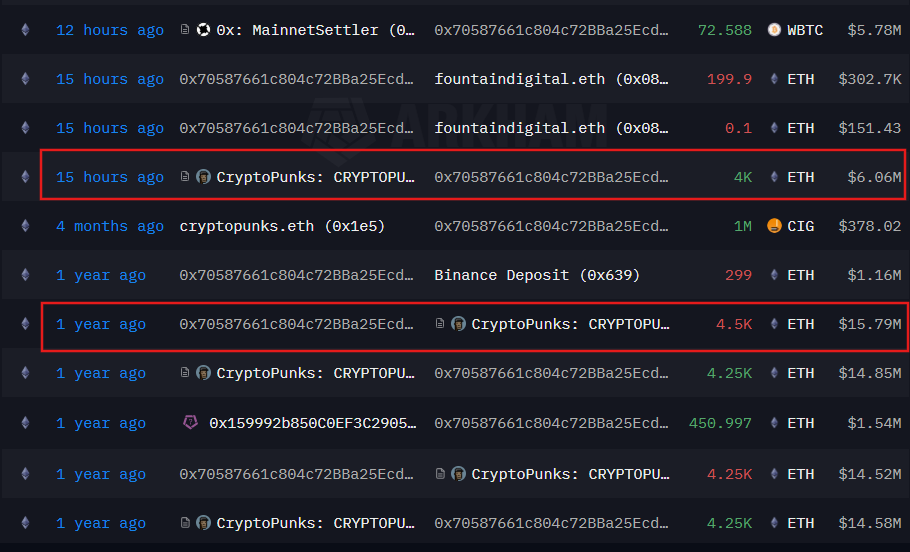
Task: Click the green 4K amount value
Action: click(x=743, y=178)
